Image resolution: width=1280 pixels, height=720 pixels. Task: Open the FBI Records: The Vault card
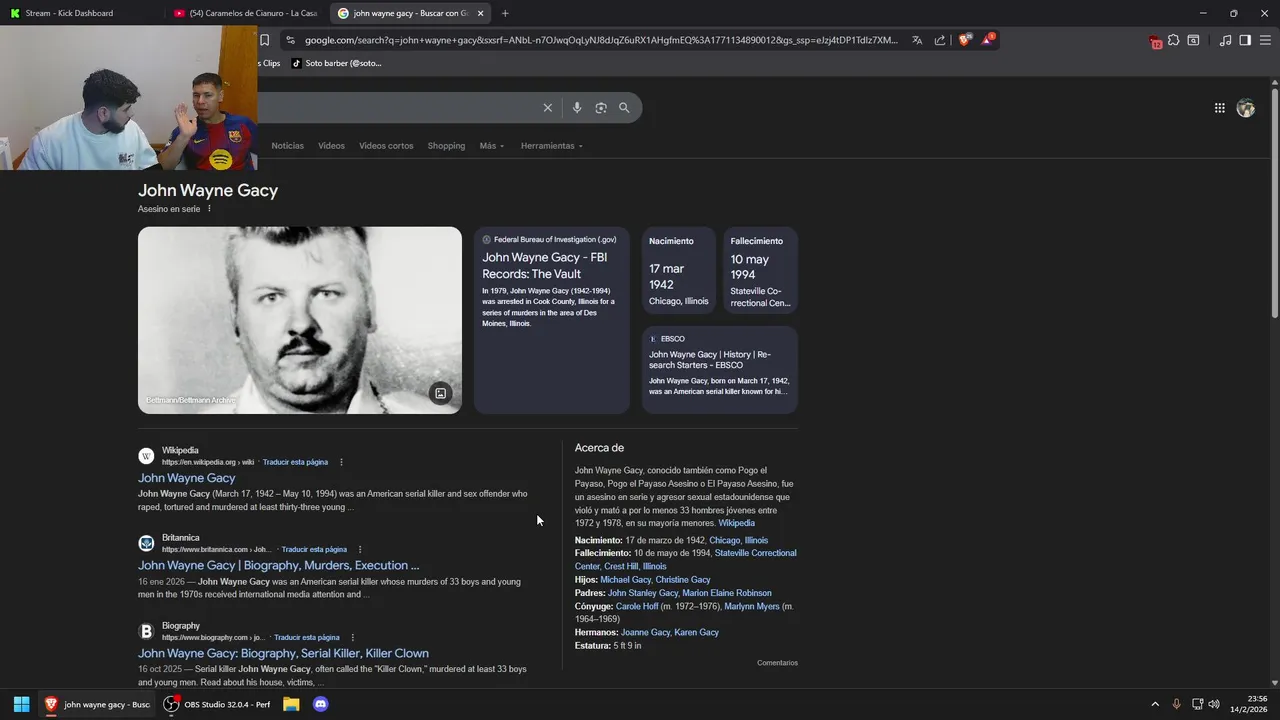(552, 320)
